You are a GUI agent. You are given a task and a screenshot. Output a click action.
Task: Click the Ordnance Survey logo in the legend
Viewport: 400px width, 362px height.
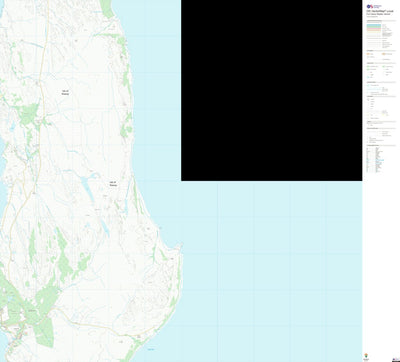tap(374, 6)
